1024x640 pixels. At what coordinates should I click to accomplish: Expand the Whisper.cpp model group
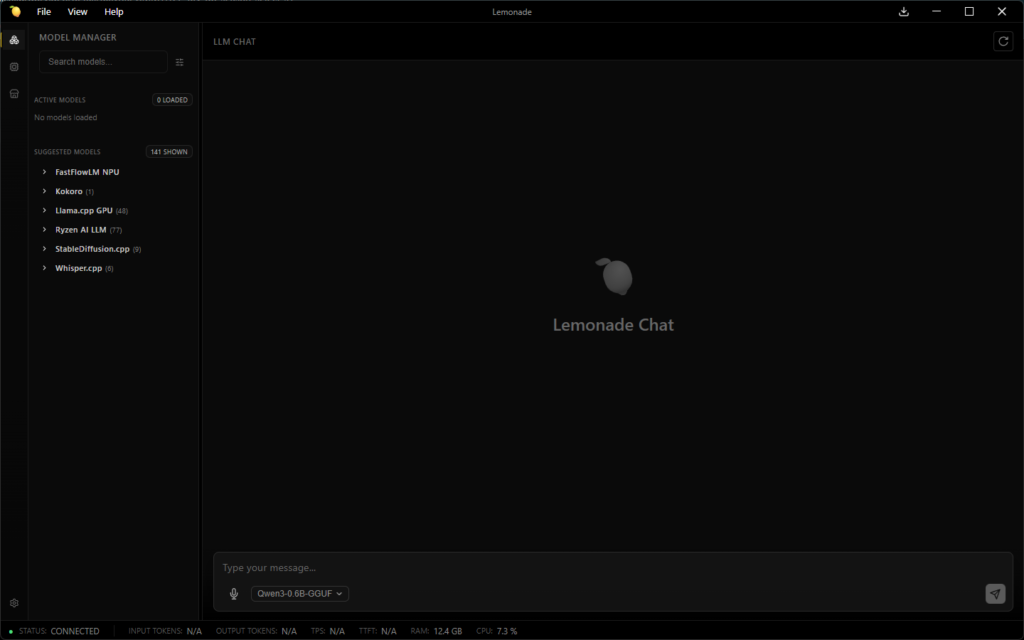(x=78, y=268)
